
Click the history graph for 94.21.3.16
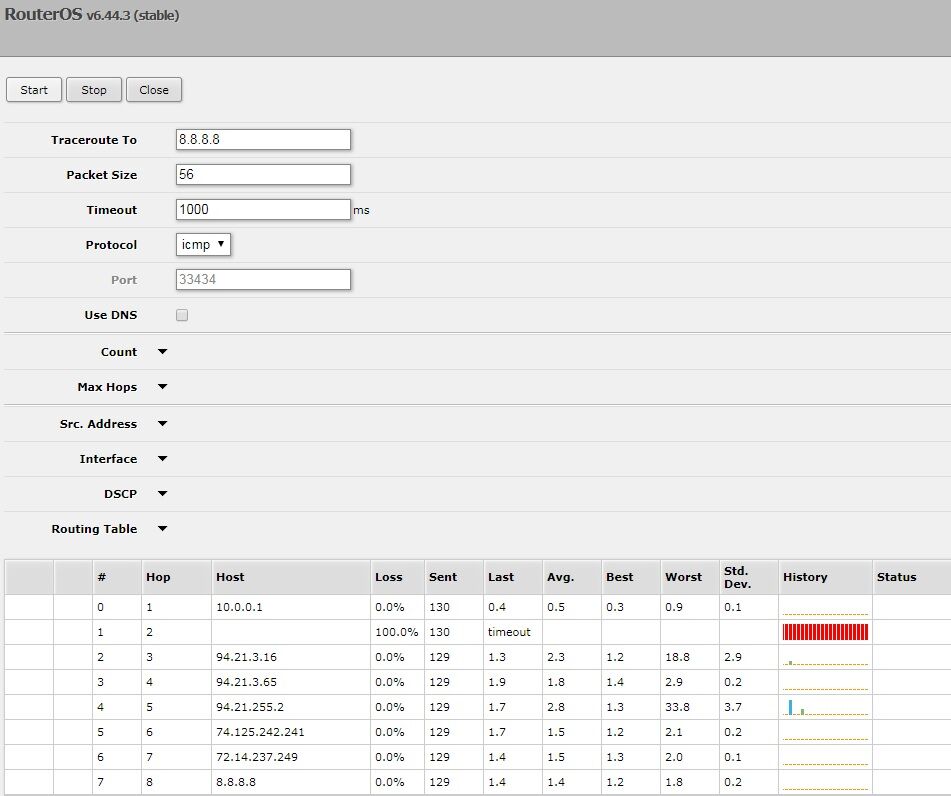(x=825, y=657)
